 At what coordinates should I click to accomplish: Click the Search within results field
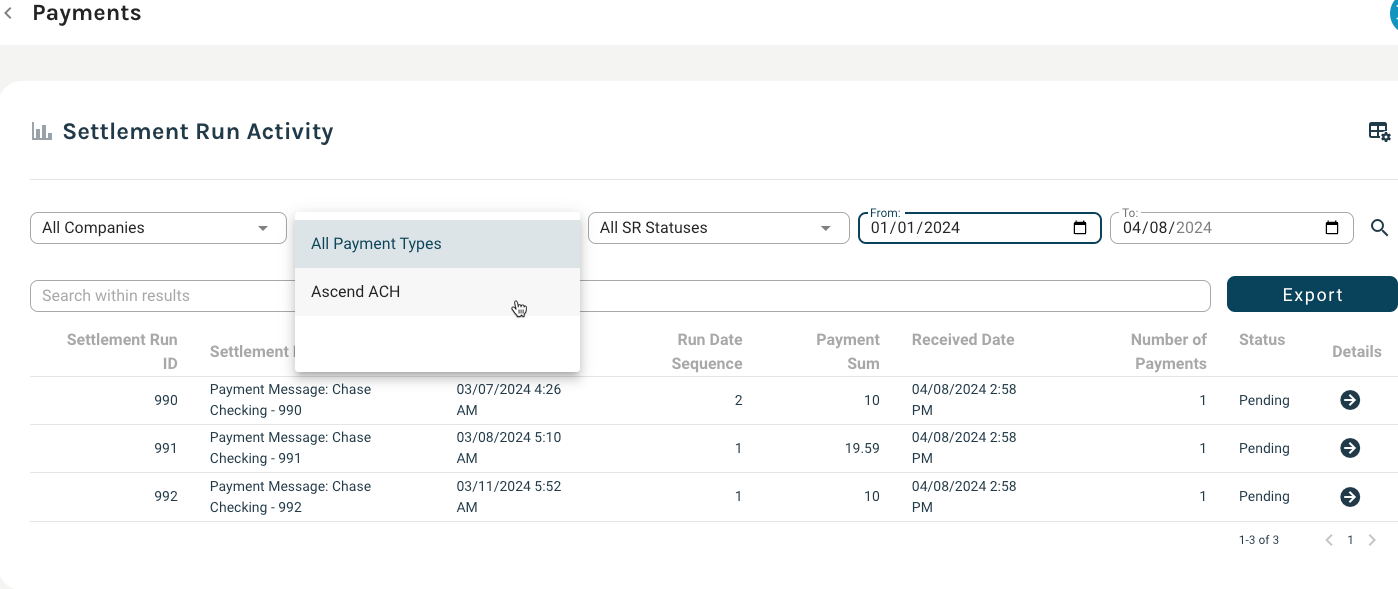160,296
